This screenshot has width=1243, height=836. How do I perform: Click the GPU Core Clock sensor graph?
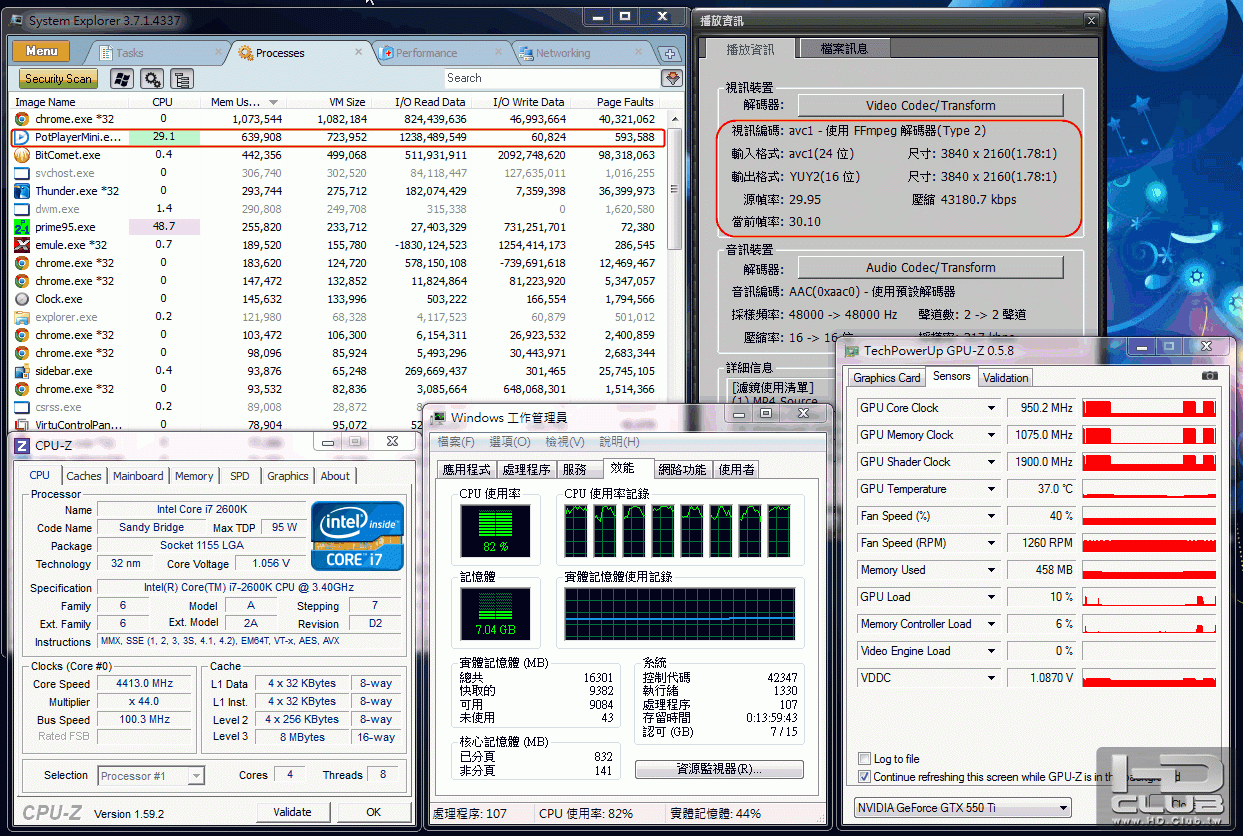pyautogui.click(x=1149, y=408)
